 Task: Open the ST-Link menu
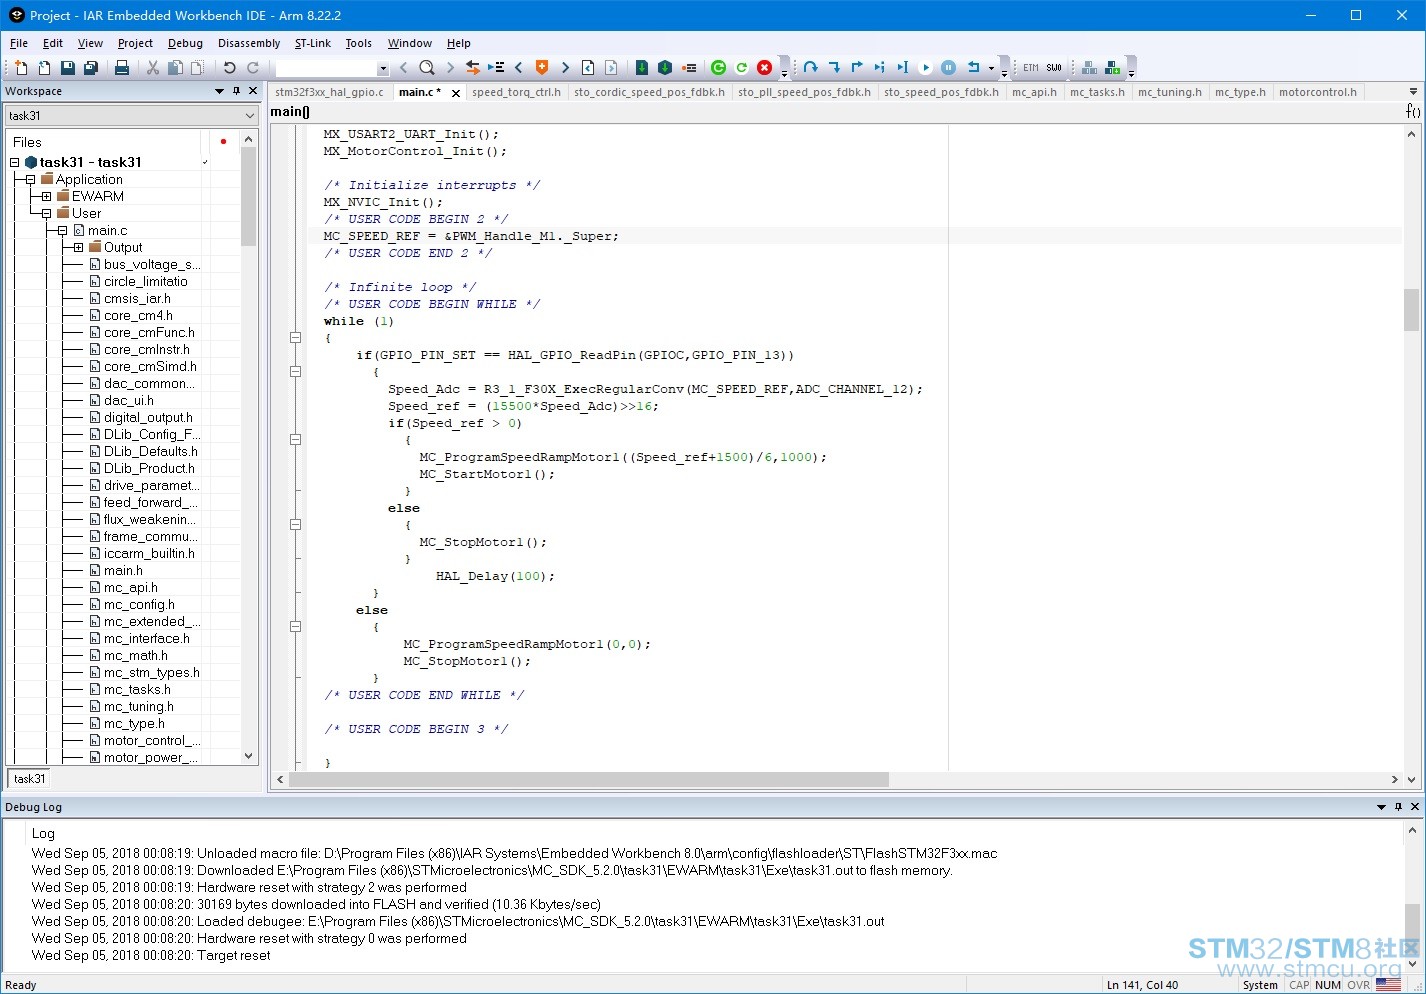click(x=312, y=43)
